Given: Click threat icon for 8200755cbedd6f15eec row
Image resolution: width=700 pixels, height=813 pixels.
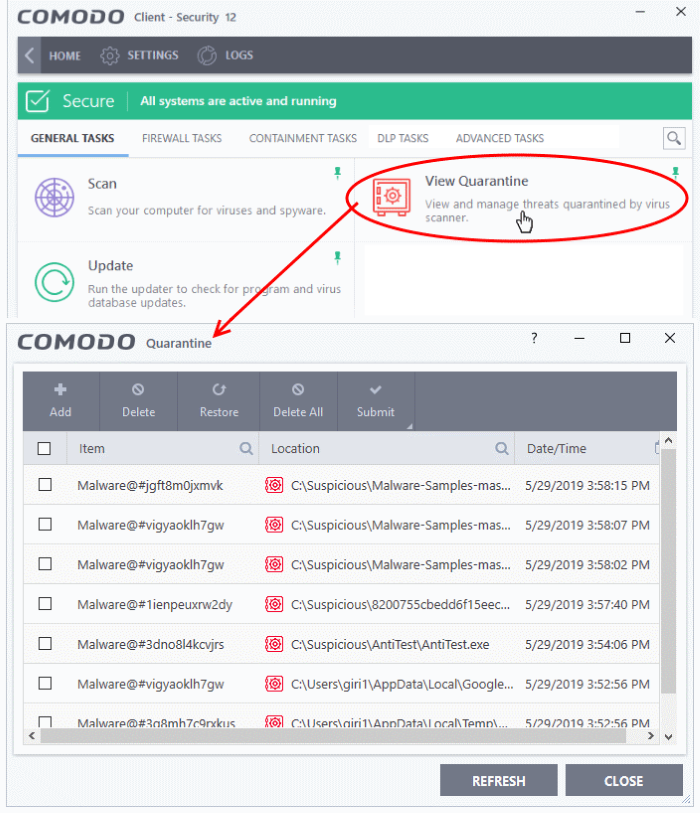Looking at the screenshot, I should coord(274,604).
